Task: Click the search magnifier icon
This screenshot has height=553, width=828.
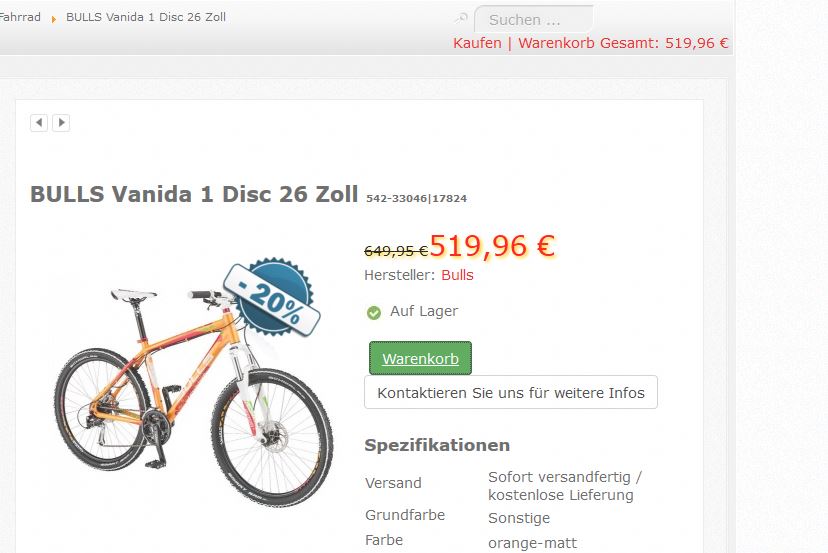Action: tap(461, 18)
